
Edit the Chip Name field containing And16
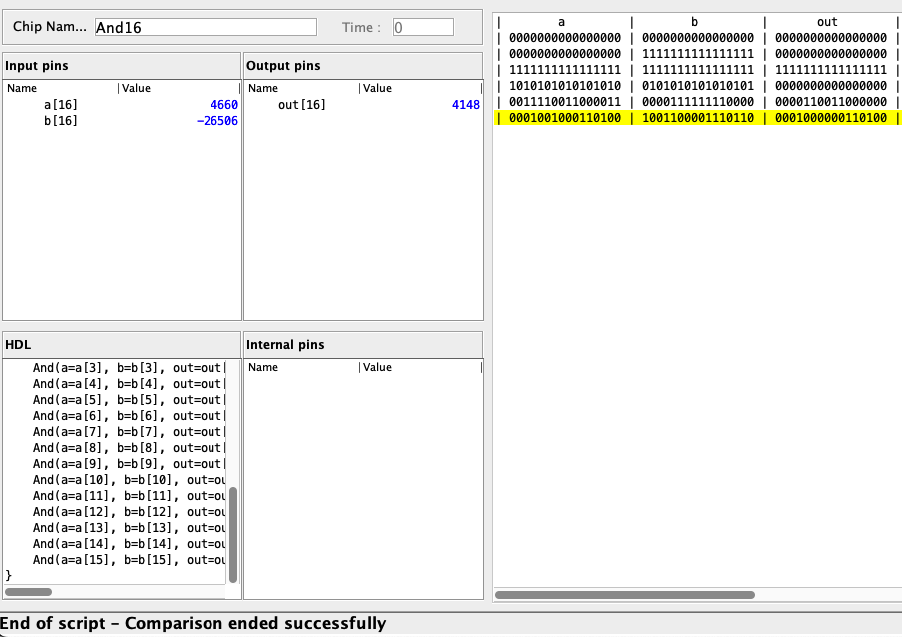click(205, 27)
